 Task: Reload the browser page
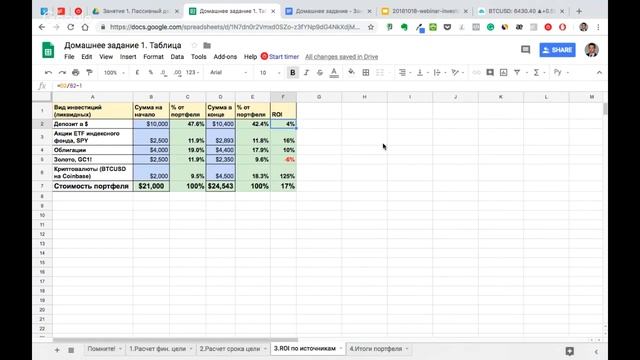click(x=71, y=27)
